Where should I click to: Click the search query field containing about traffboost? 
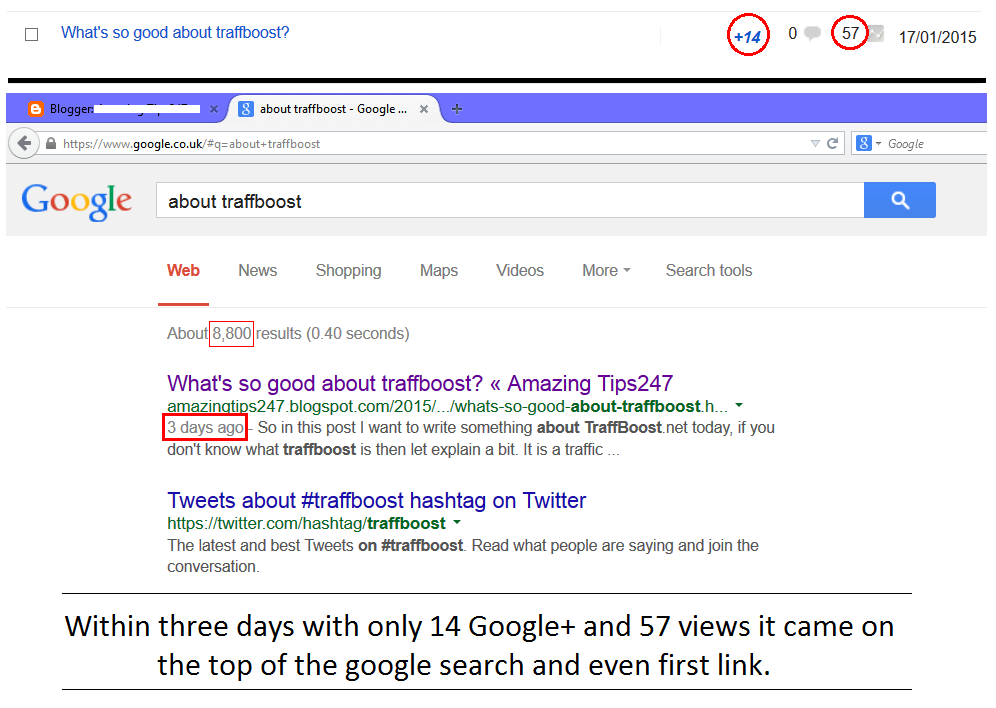tap(510, 201)
